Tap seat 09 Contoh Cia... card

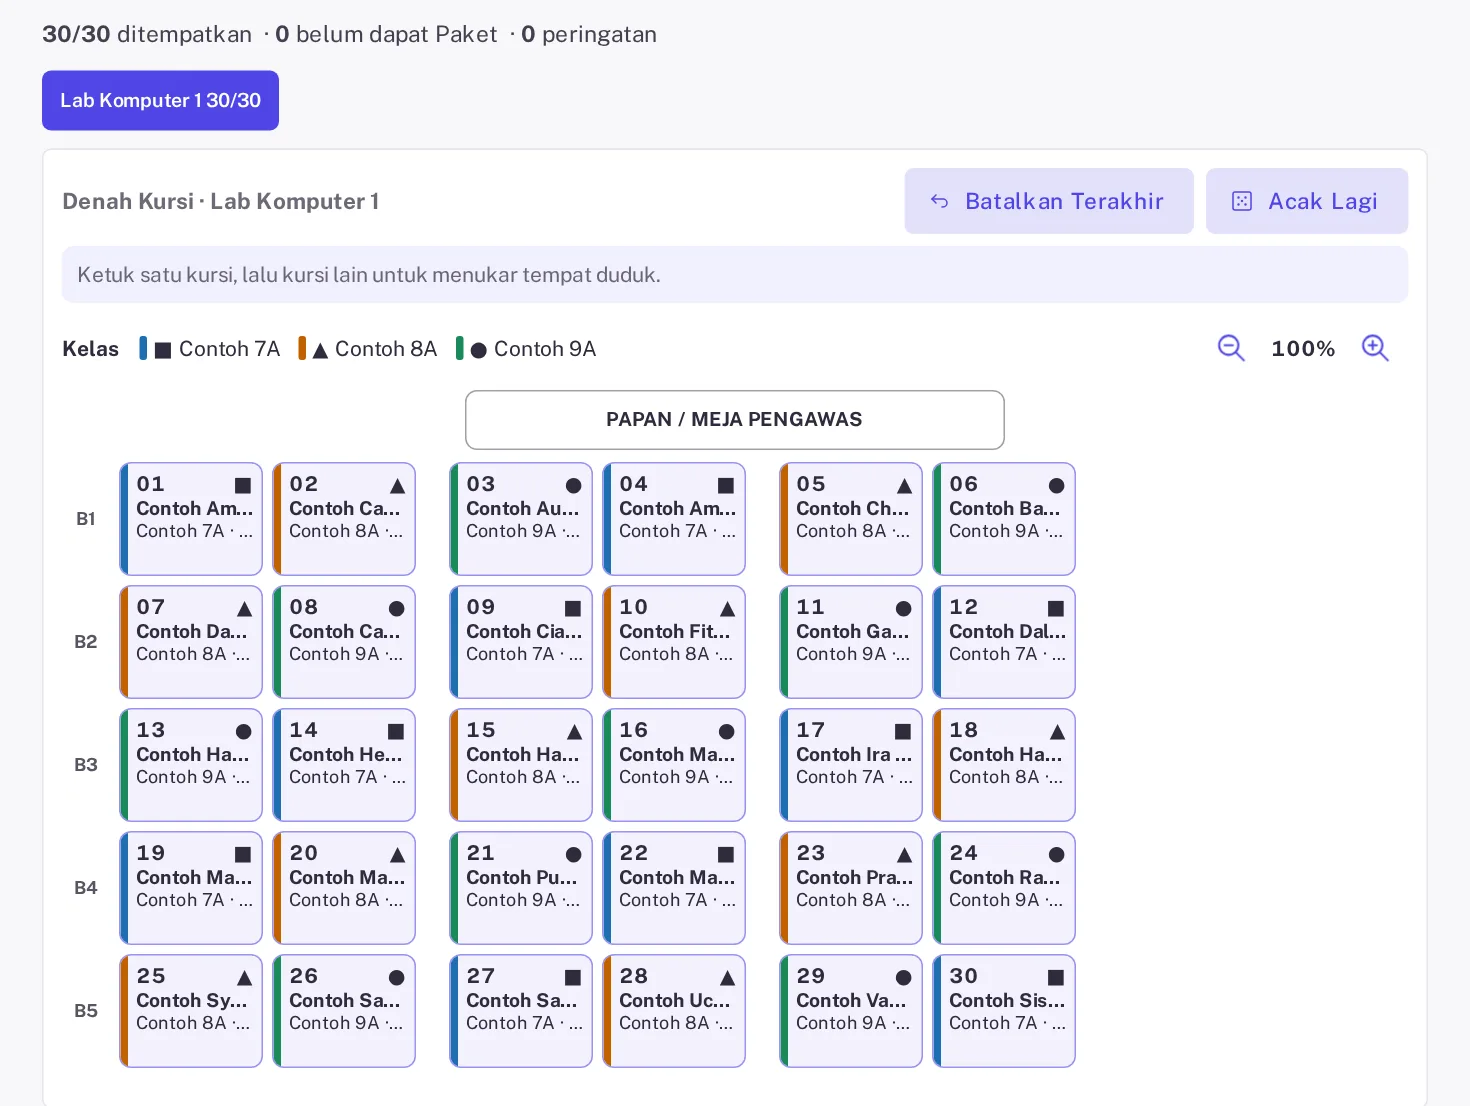pos(521,642)
